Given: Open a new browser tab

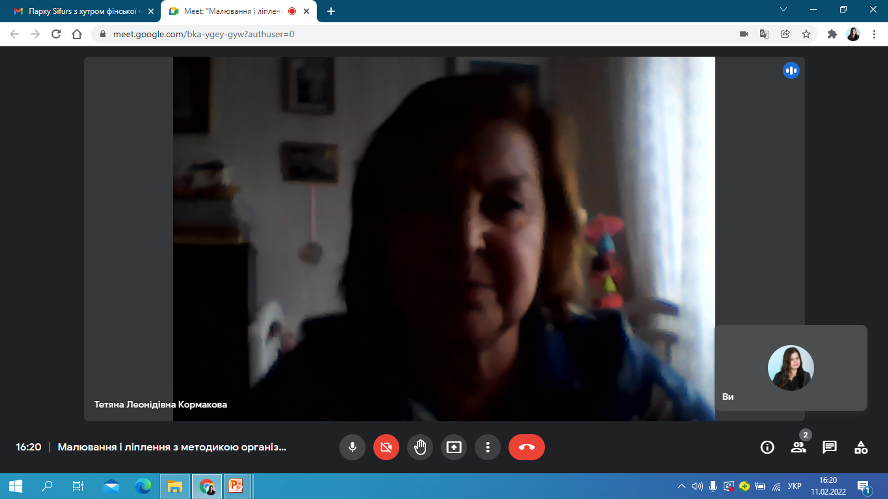Looking at the screenshot, I should pyautogui.click(x=331, y=11).
